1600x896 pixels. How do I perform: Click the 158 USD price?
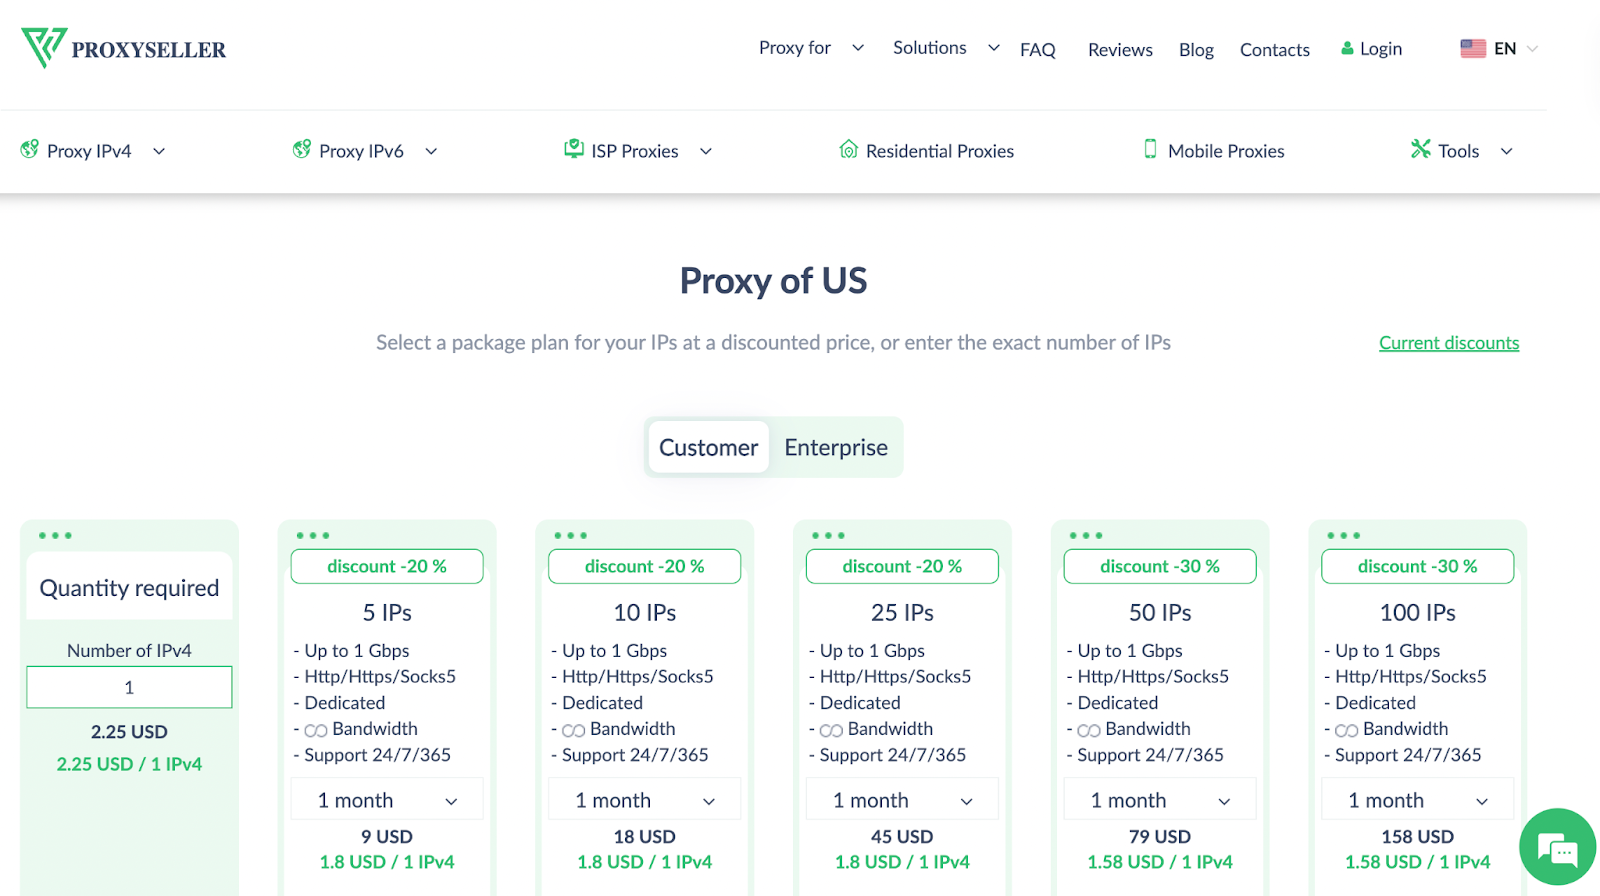tap(1418, 836)
